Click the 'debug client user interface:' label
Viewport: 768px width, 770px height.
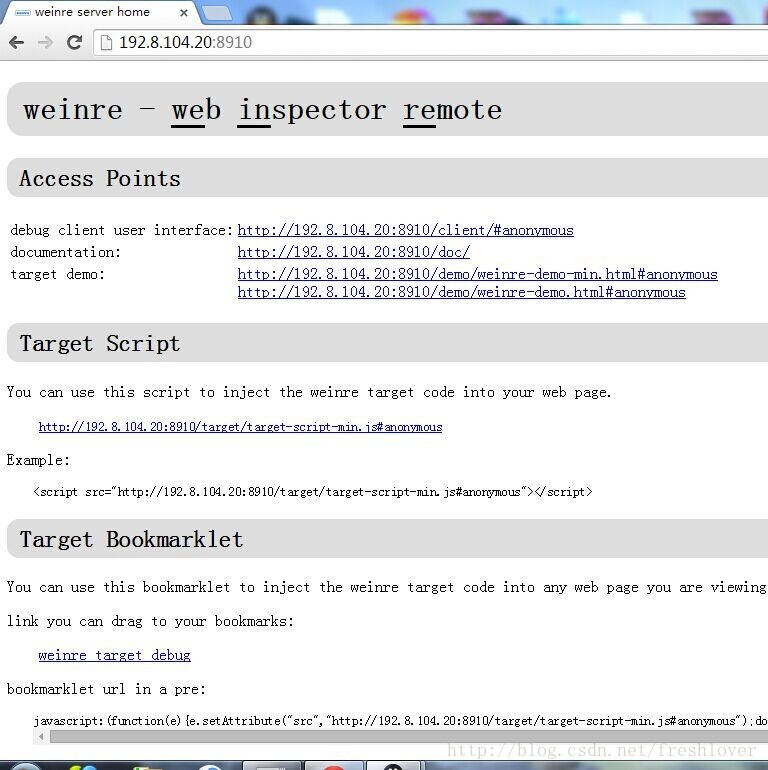pyautogui.click(x=122, y=230)
